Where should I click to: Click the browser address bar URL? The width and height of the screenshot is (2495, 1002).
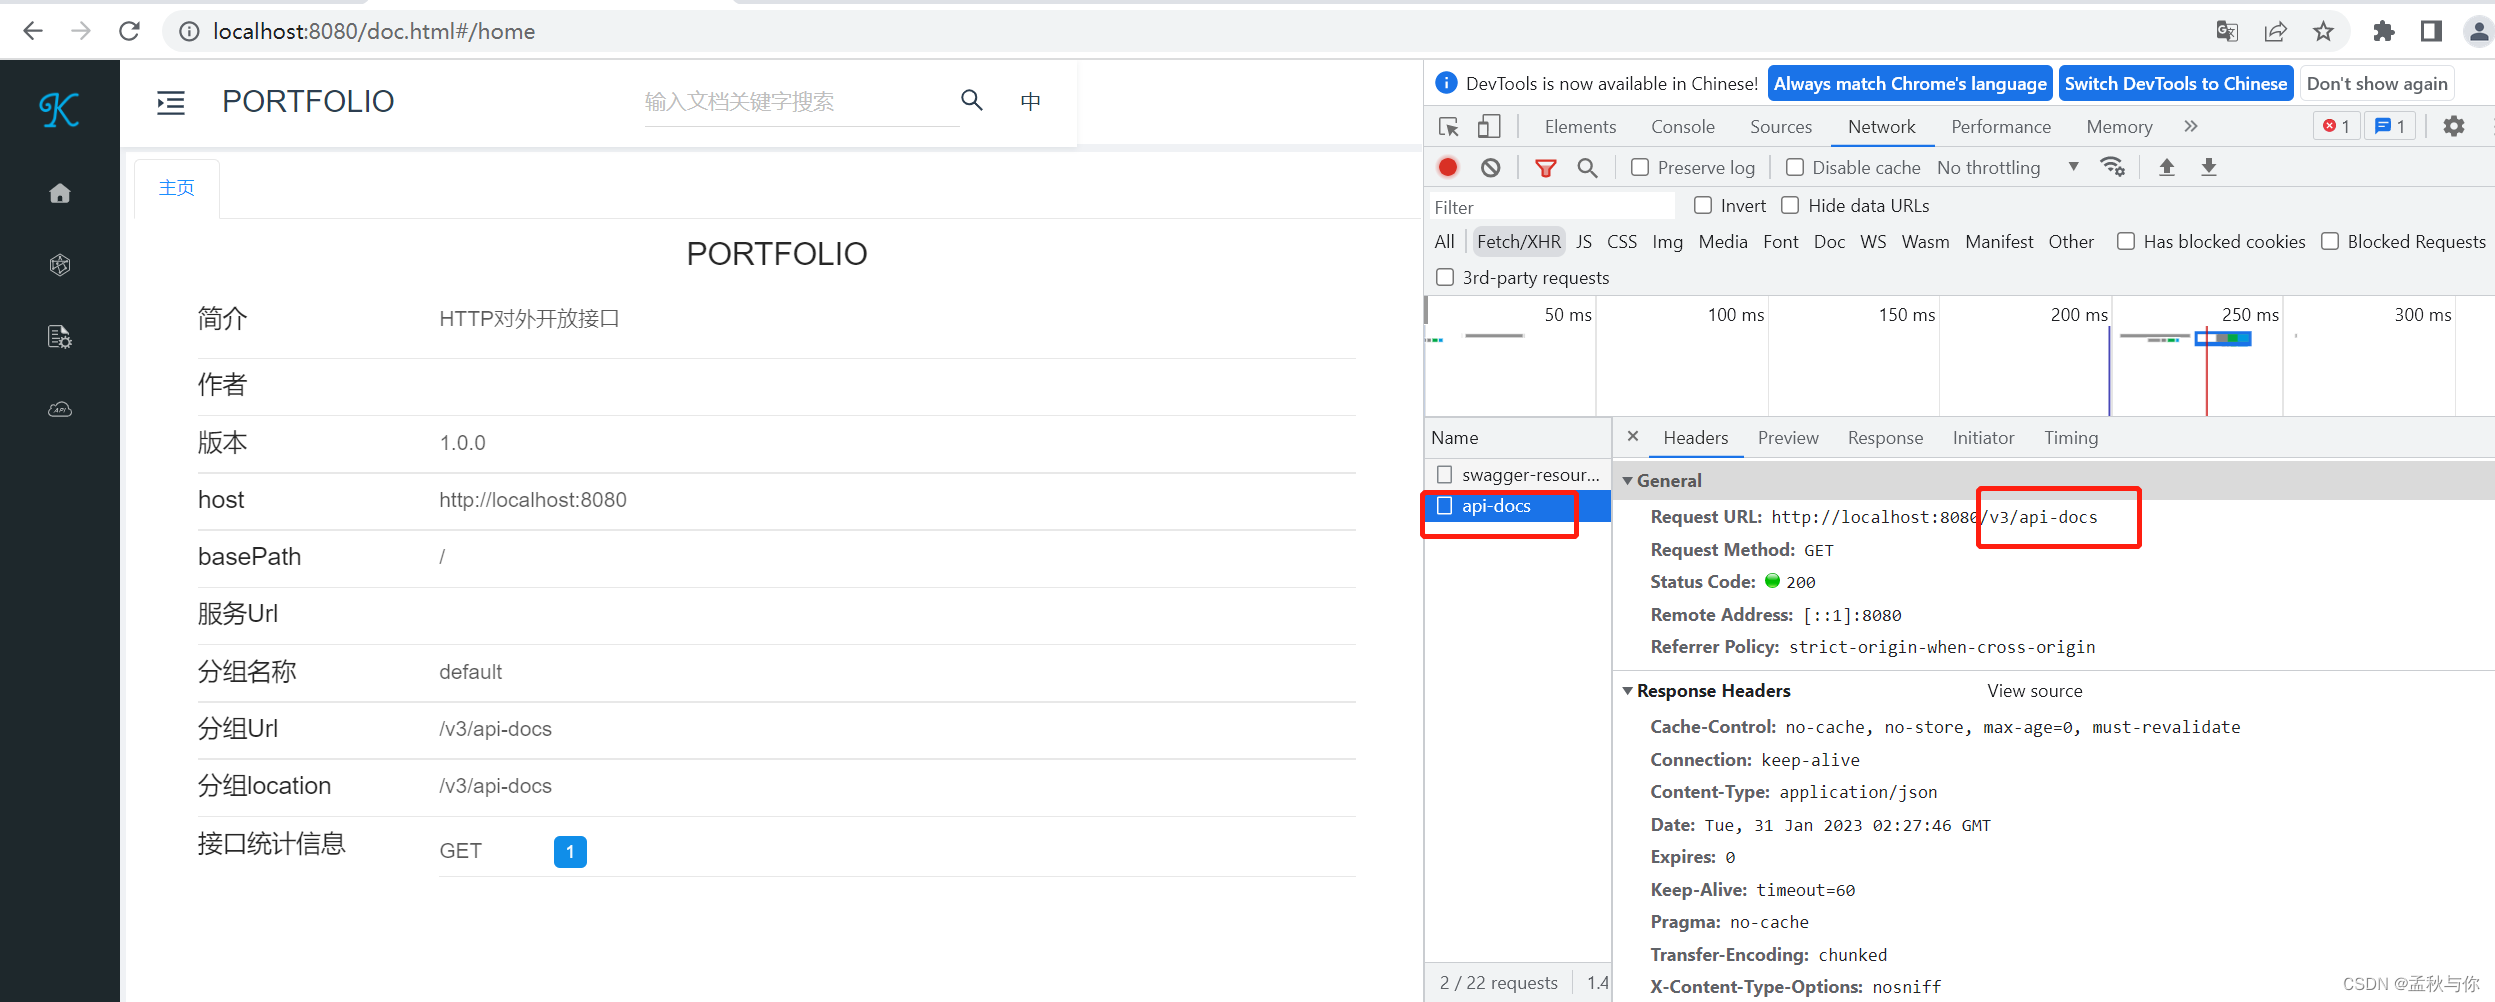[x=374, y=31]
